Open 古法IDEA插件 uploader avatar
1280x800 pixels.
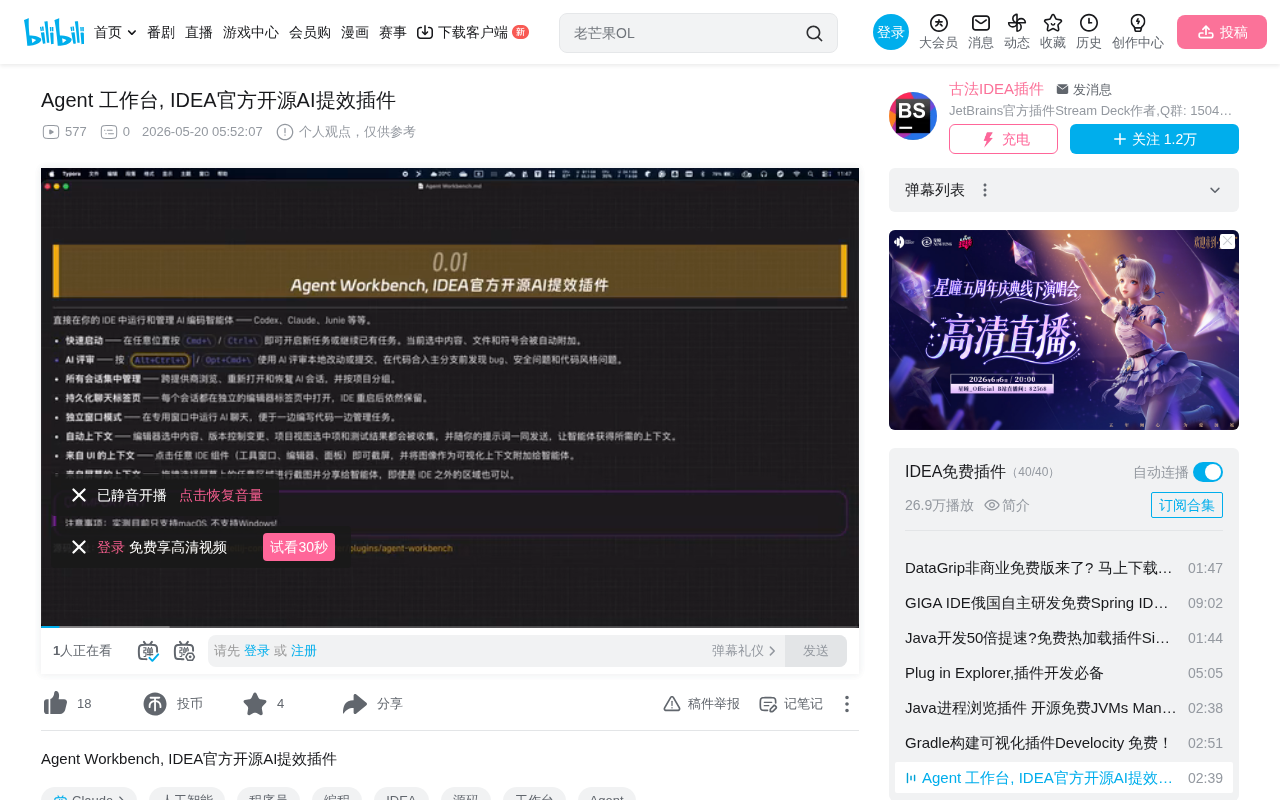[x=913, y=116]
